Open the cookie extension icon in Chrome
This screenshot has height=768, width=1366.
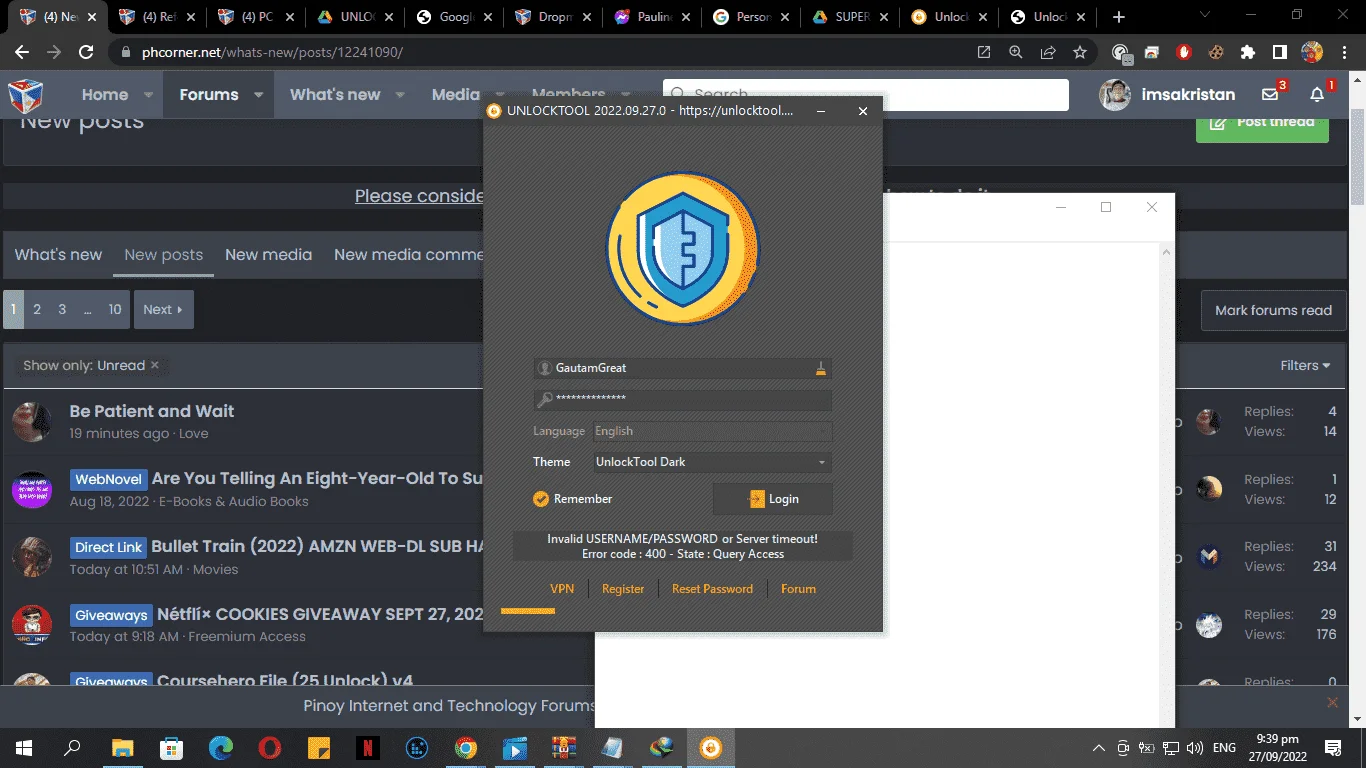tap(1216, 52)
